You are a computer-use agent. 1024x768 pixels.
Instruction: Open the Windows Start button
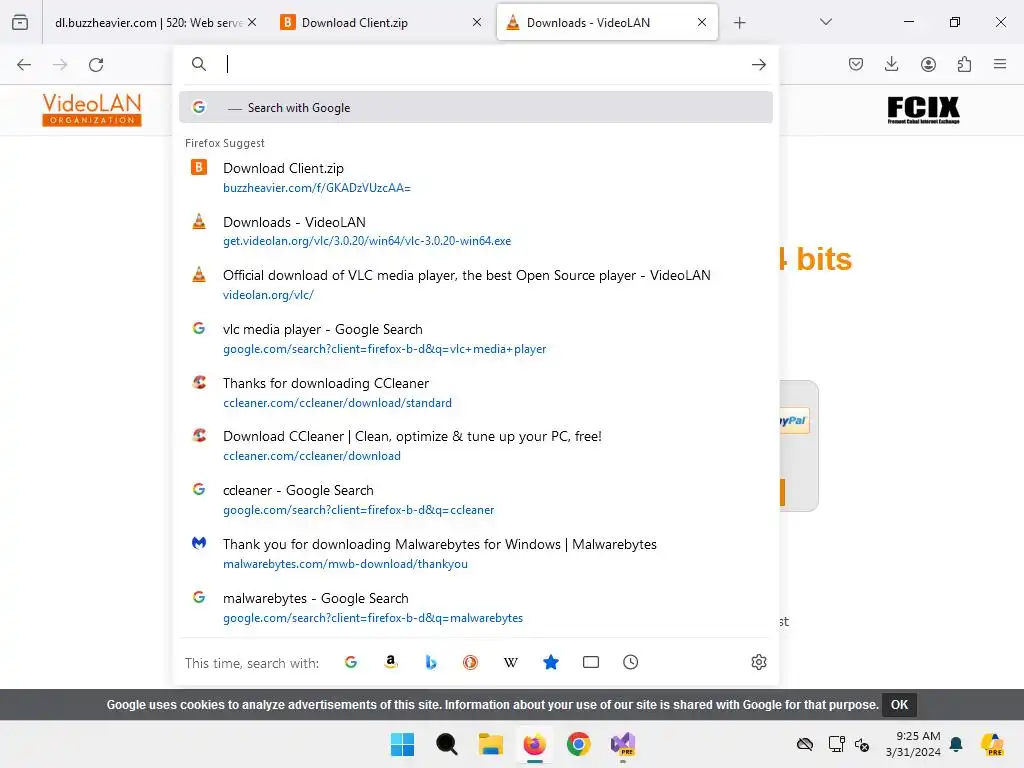tap(402, 744)
